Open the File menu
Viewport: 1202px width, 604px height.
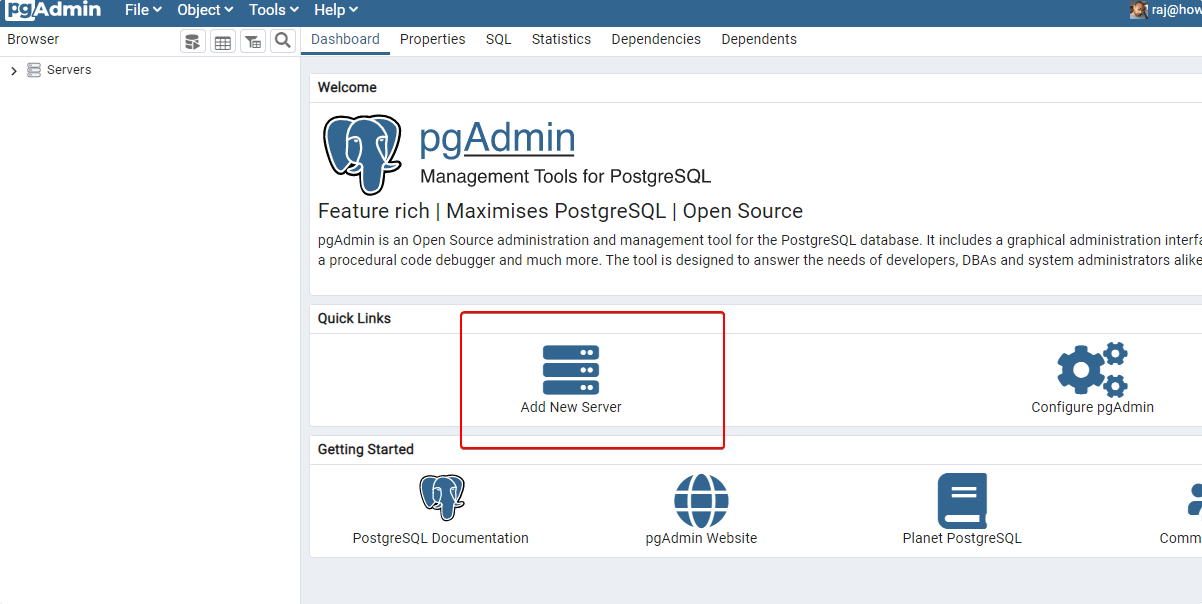(x=143, y=10)
